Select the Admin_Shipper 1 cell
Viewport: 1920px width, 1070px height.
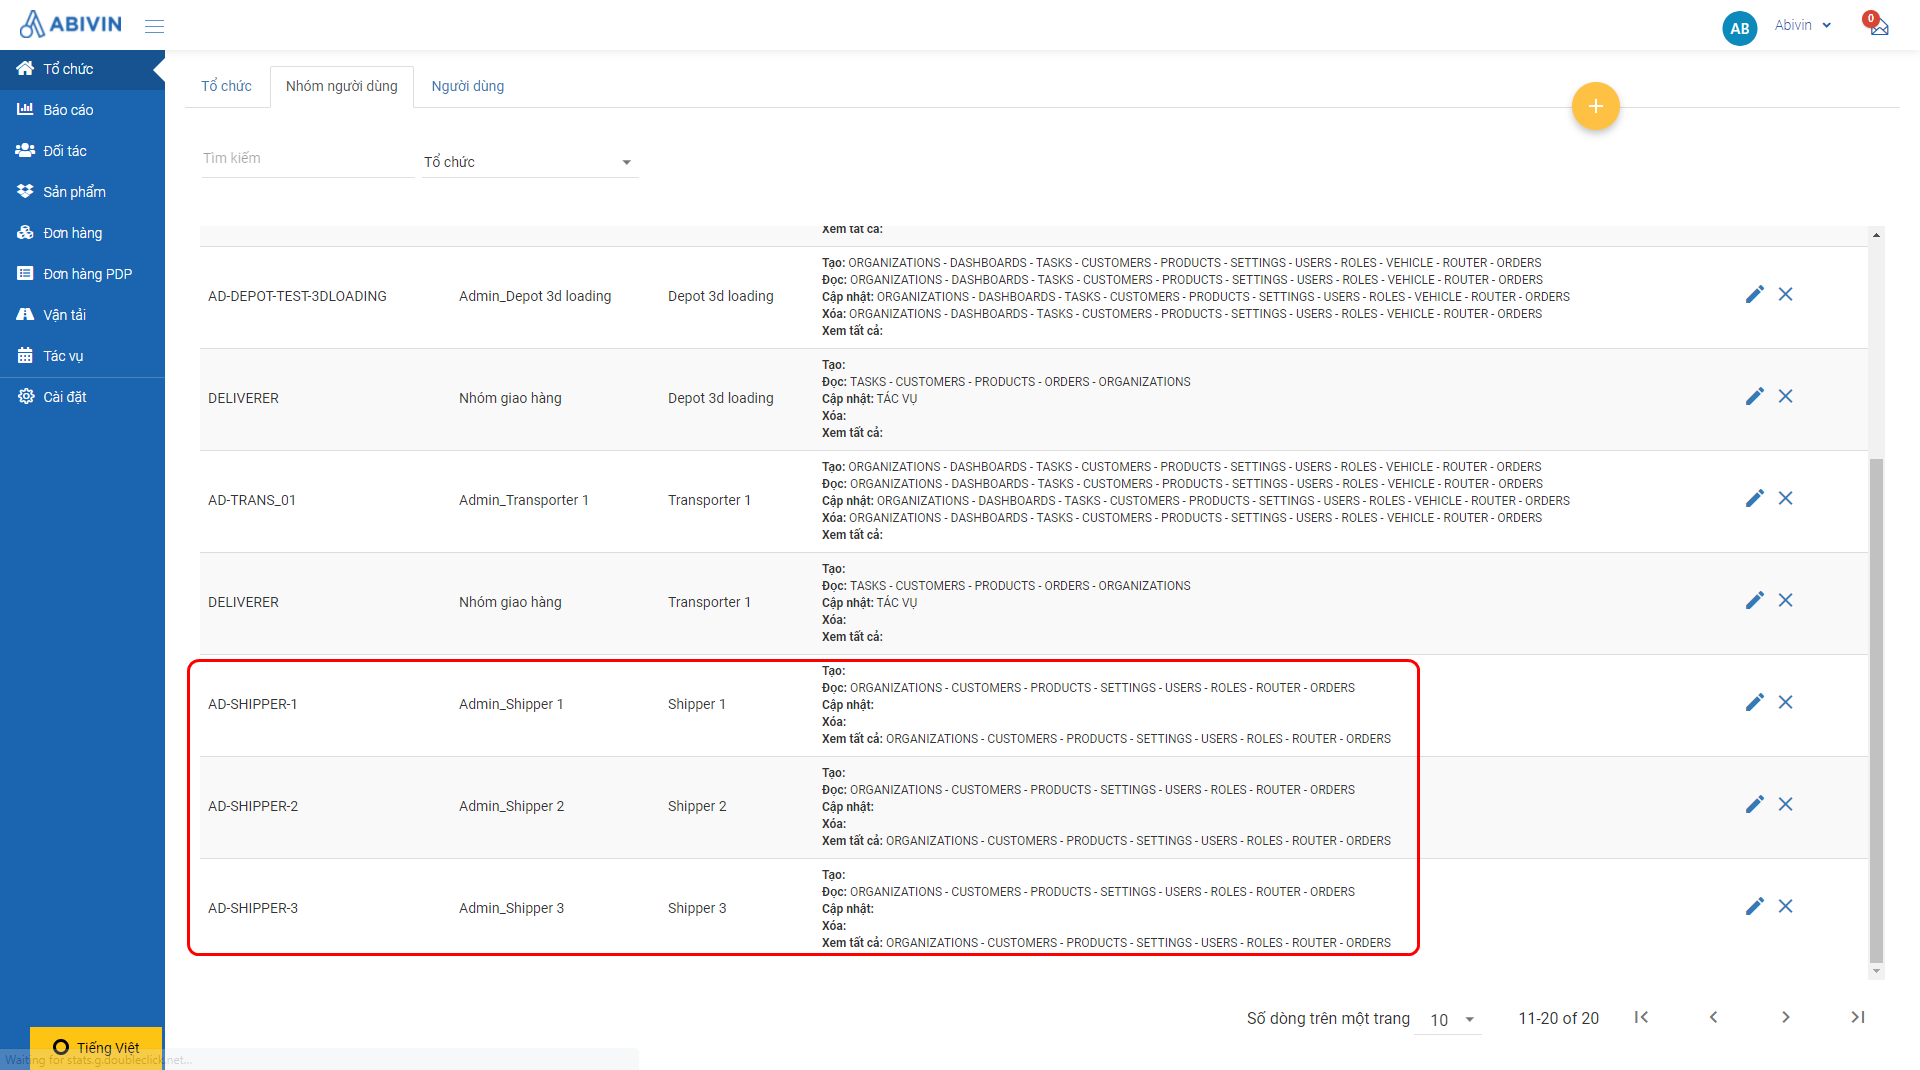click(511, 705)
